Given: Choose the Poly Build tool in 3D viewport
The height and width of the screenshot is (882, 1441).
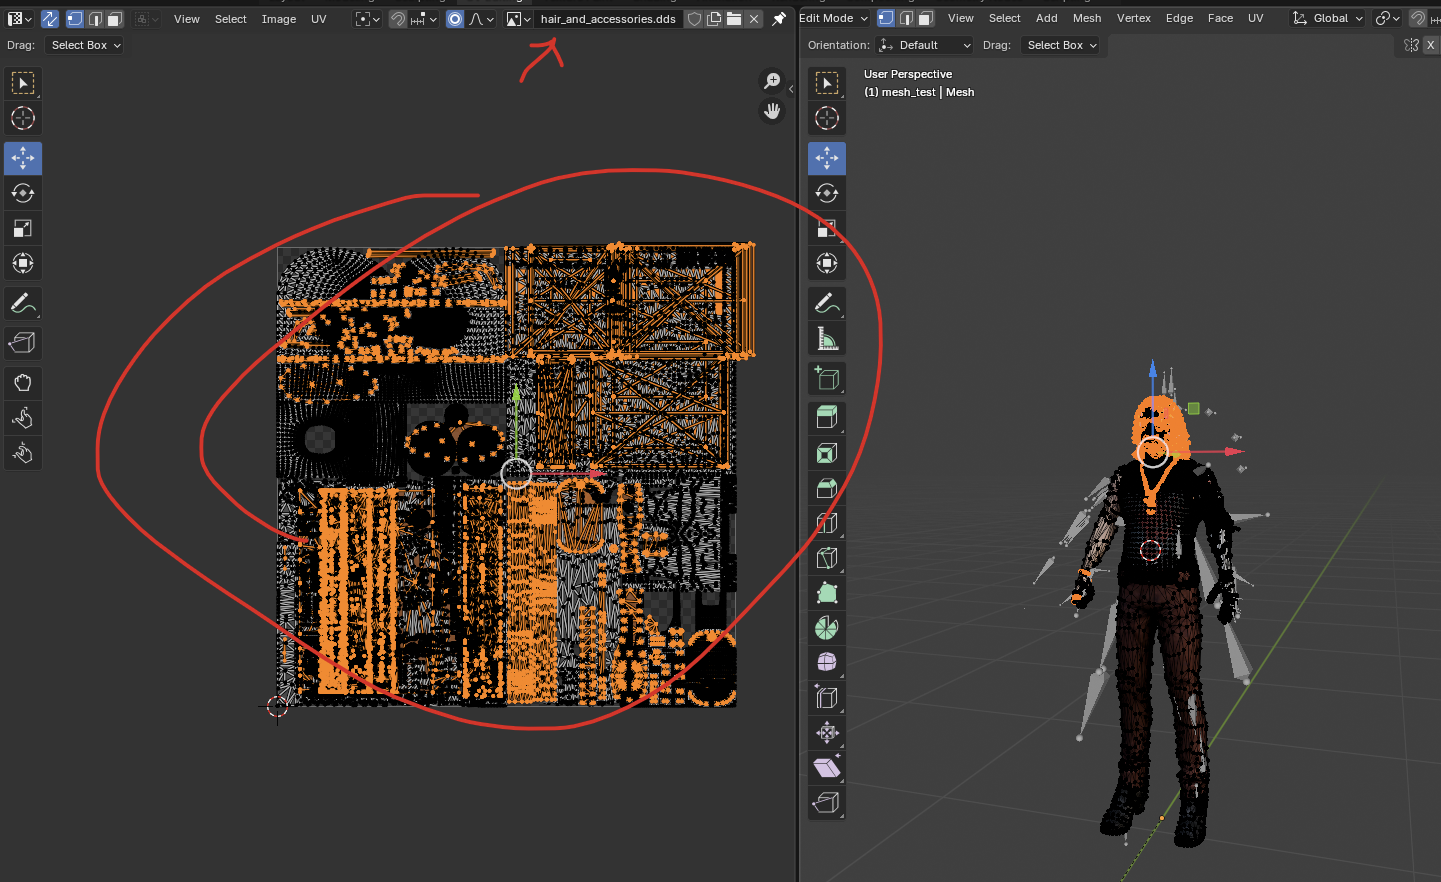Looking at the screenshot, I should pyautogui.click(x=827, y=593).
